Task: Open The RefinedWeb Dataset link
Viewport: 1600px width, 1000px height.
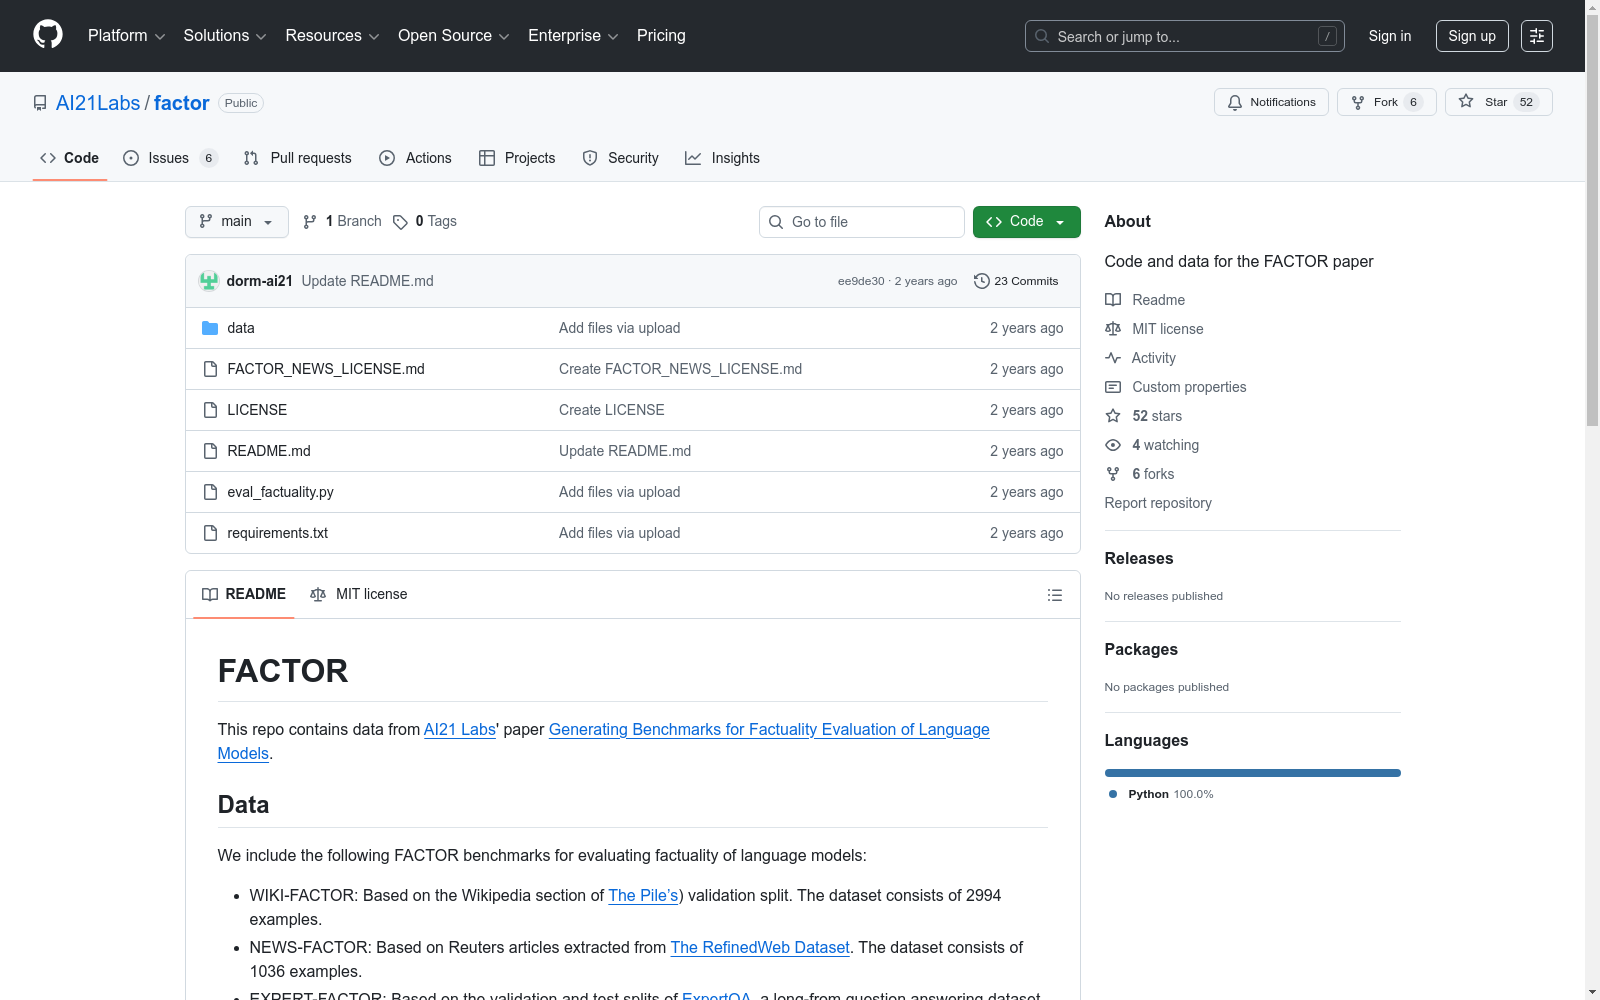Action: coord(760,948)
